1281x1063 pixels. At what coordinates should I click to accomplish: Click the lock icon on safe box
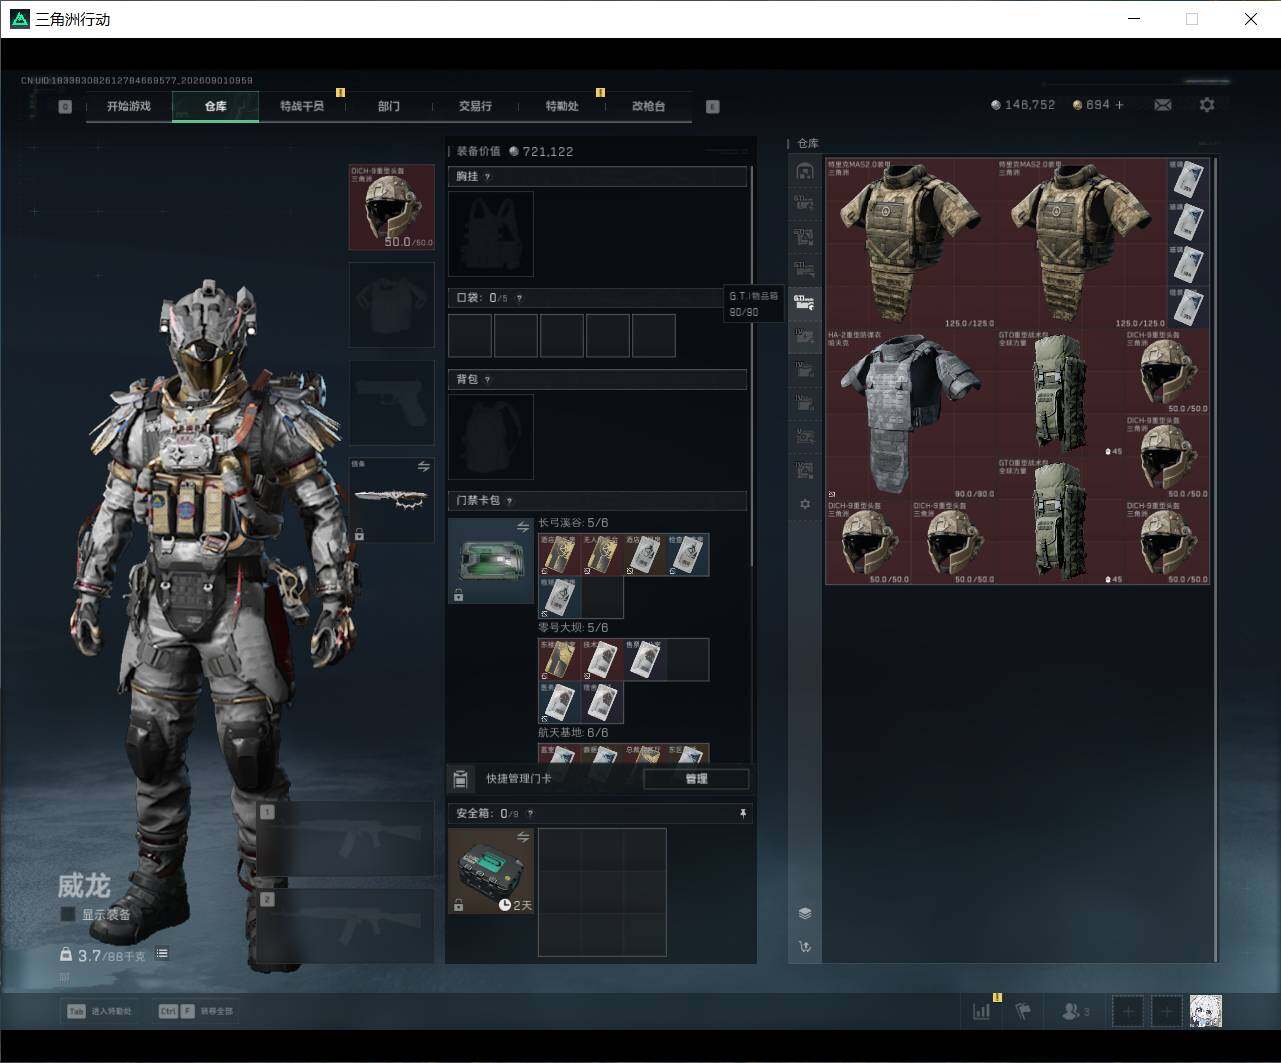(458, 905)
